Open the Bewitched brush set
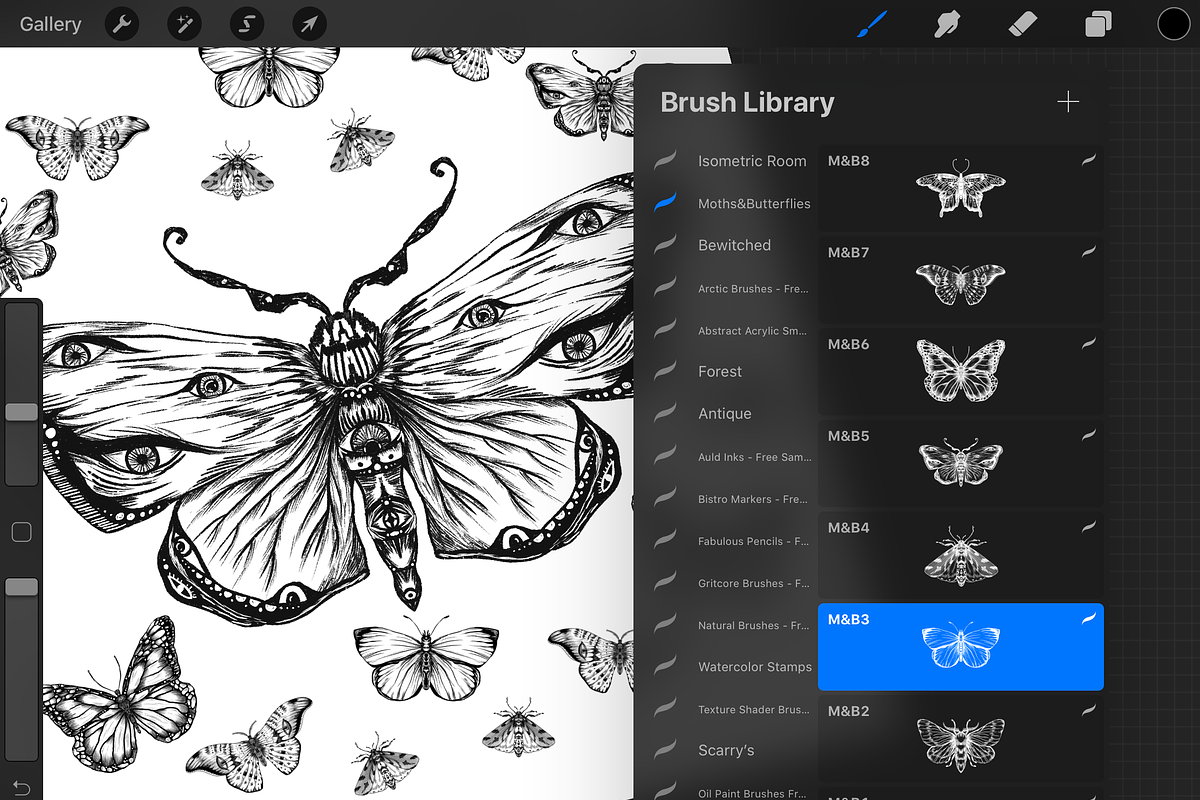The width and height of the screenshot is (1200, 800). (734, 245)
